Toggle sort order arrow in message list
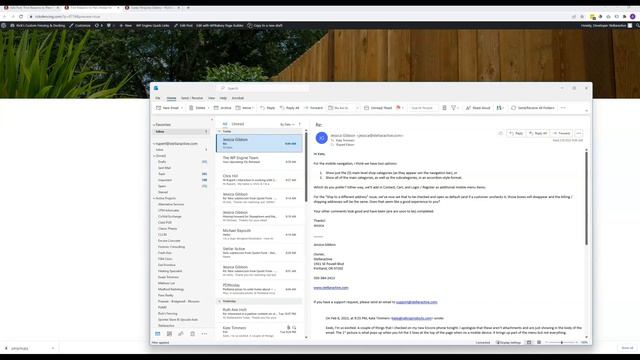The height and width of the screenshot is (360, 640). (x=300, y=124)
